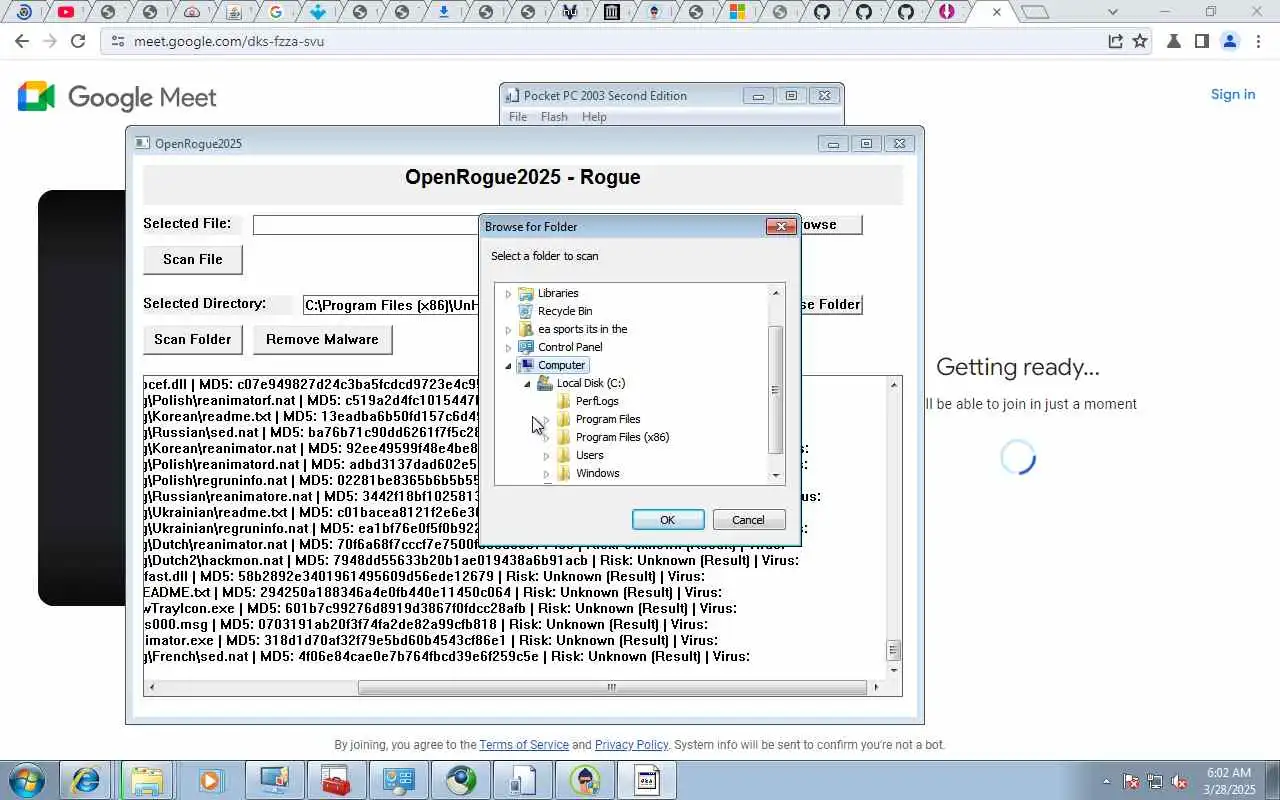Reload the Google Meet page
This screenshot has width=1280, height=800.
pyautogui.click(x=78, y=41)
